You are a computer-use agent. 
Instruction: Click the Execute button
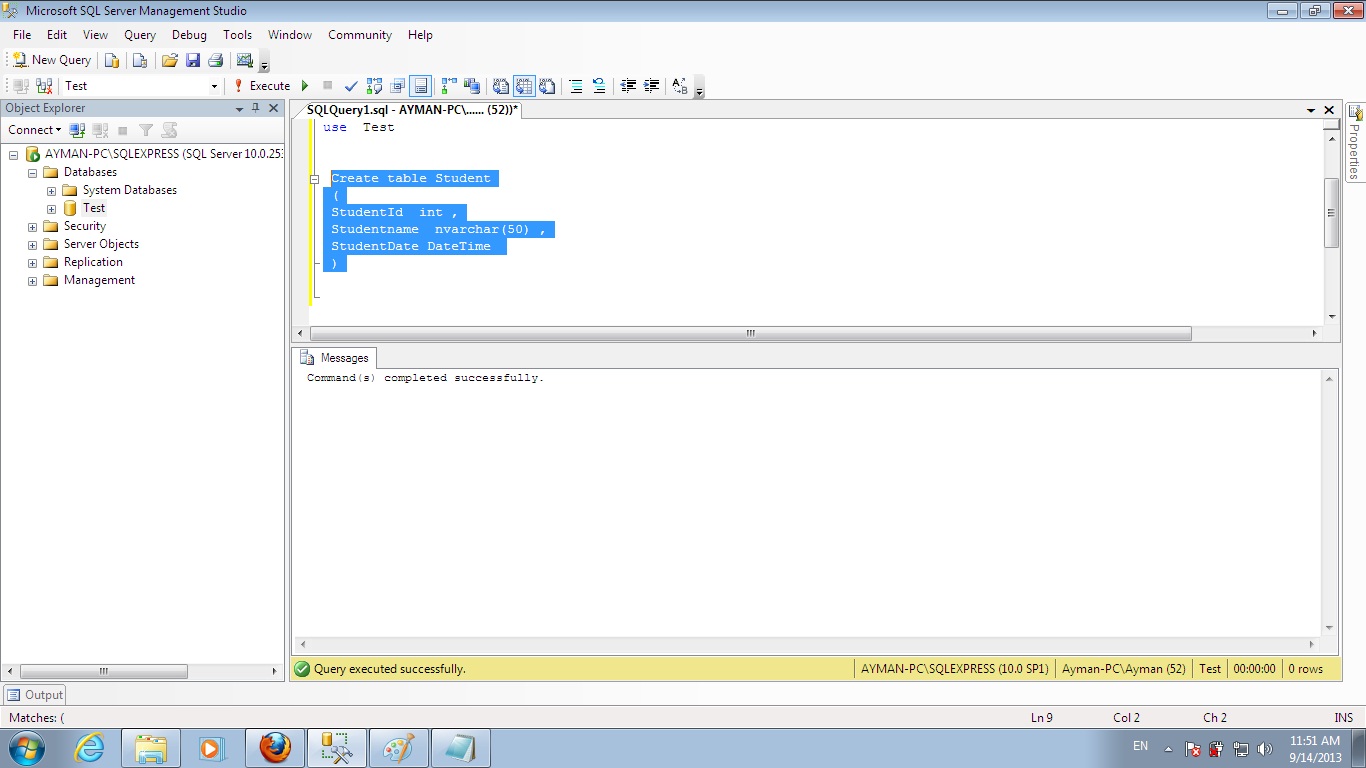click(x=261, y=86)
